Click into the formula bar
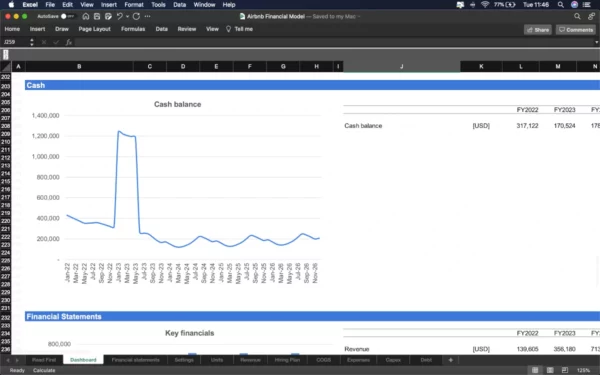This screenshot has width=600, height=375. click(x=333, y=42)
